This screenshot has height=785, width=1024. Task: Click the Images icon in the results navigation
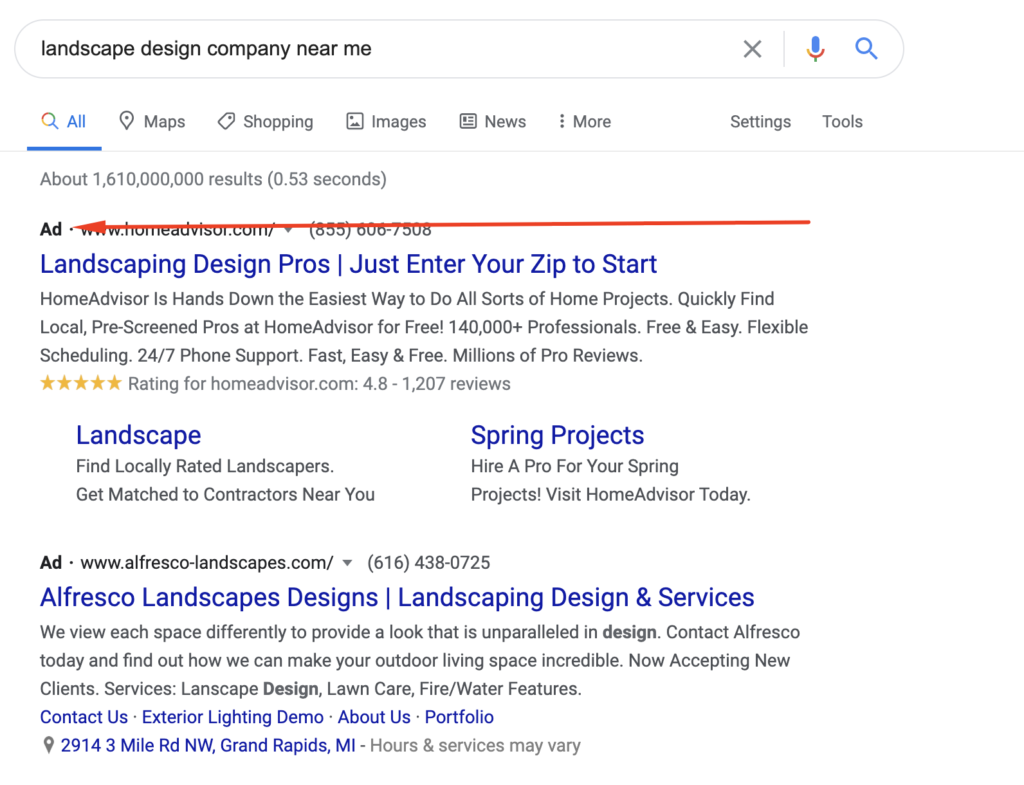[354, 120]
